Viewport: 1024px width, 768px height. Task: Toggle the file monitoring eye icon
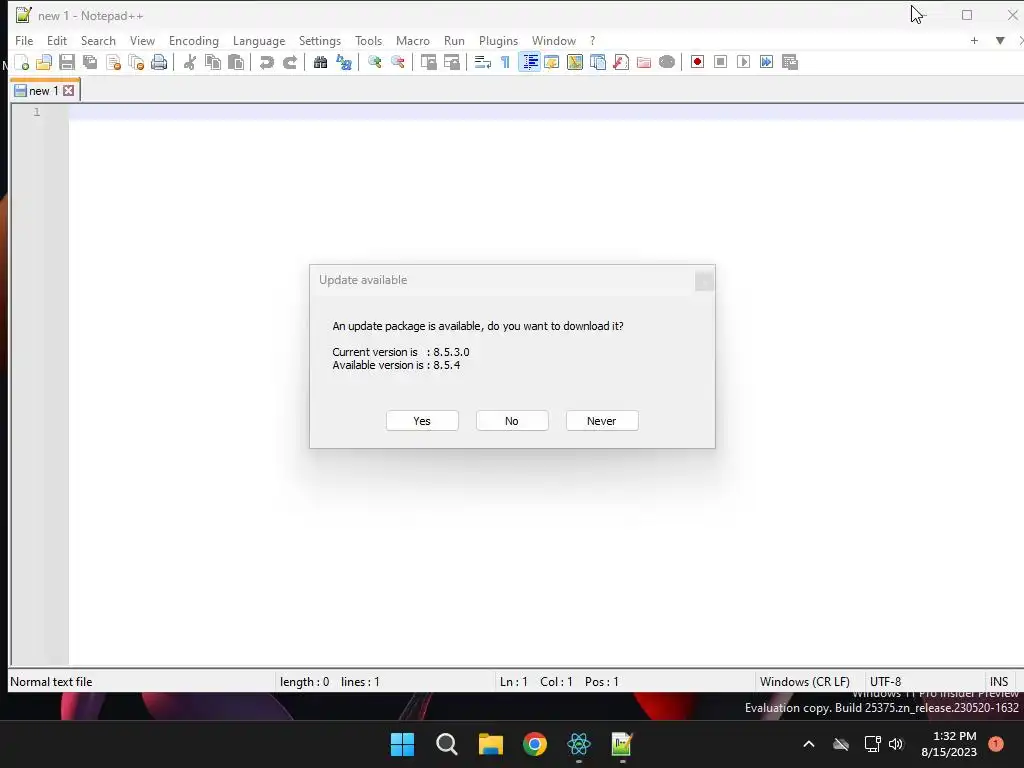pos(667,62)
